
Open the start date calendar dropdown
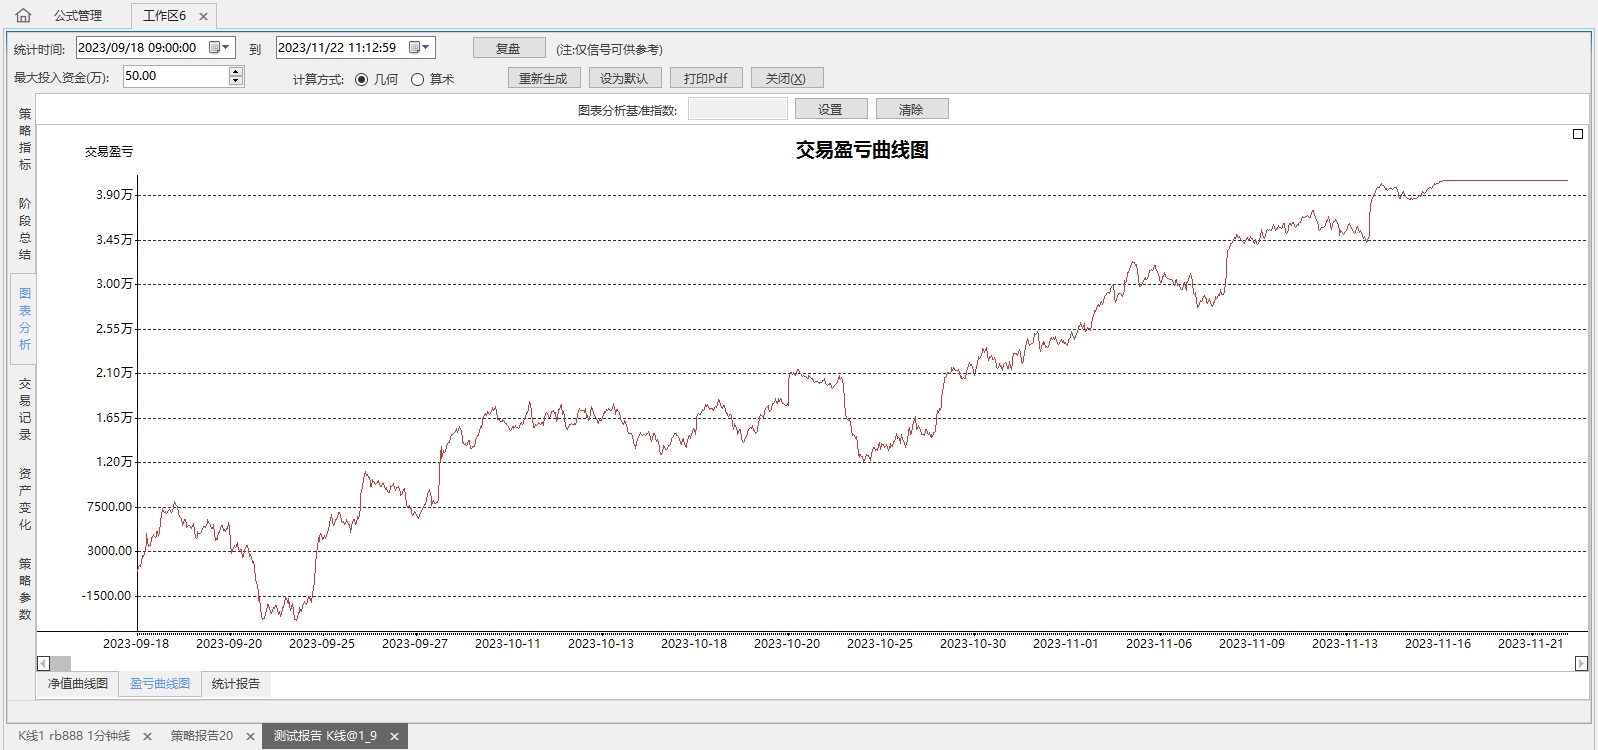pos(220,47)
